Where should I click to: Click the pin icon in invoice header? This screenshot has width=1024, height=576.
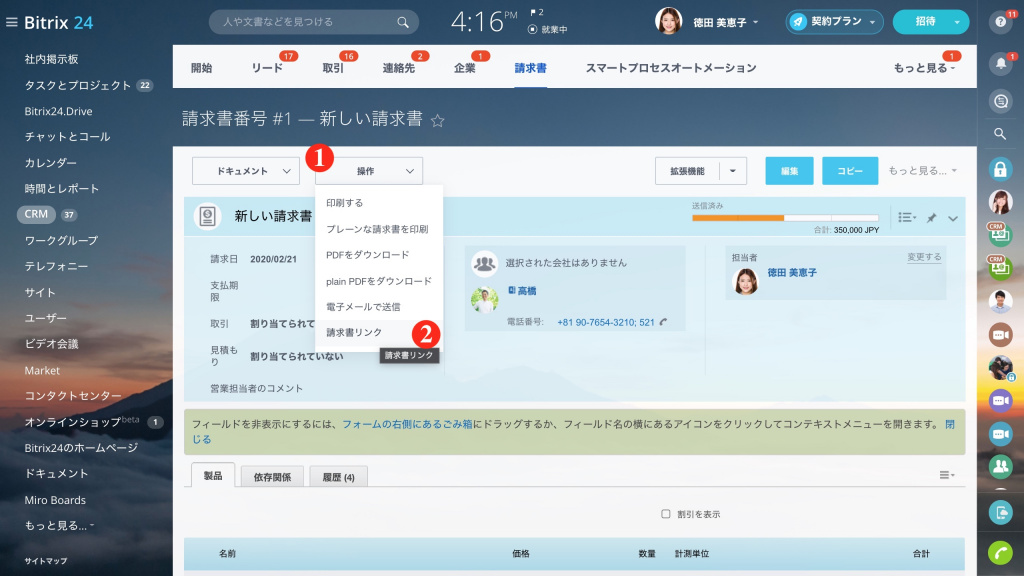tap(931, 218)
